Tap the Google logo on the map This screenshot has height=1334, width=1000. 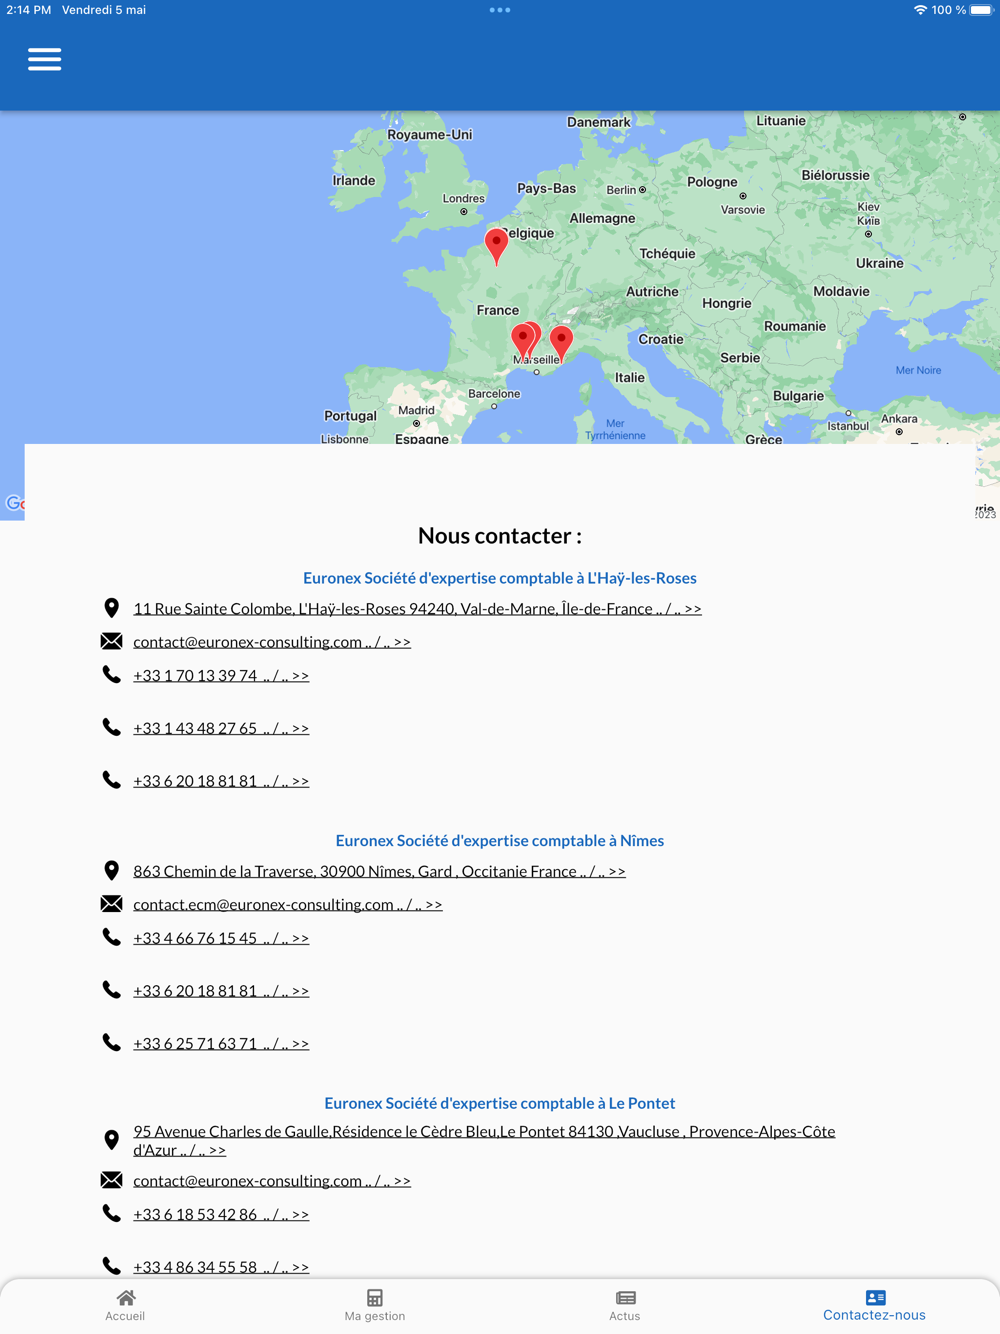(x=14, y=503)
